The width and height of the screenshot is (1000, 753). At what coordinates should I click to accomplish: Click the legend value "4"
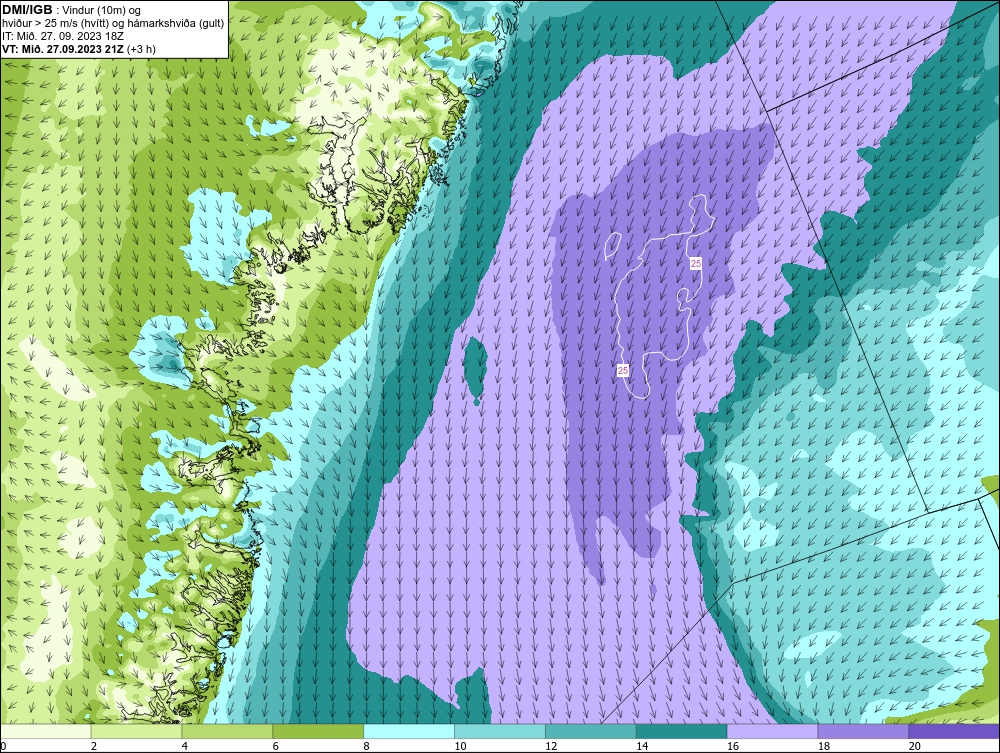click(x=184, y=746)
